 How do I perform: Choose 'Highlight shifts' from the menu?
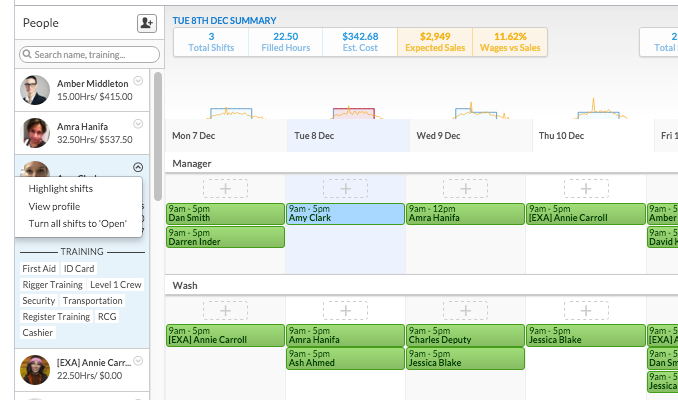(60, 188)
